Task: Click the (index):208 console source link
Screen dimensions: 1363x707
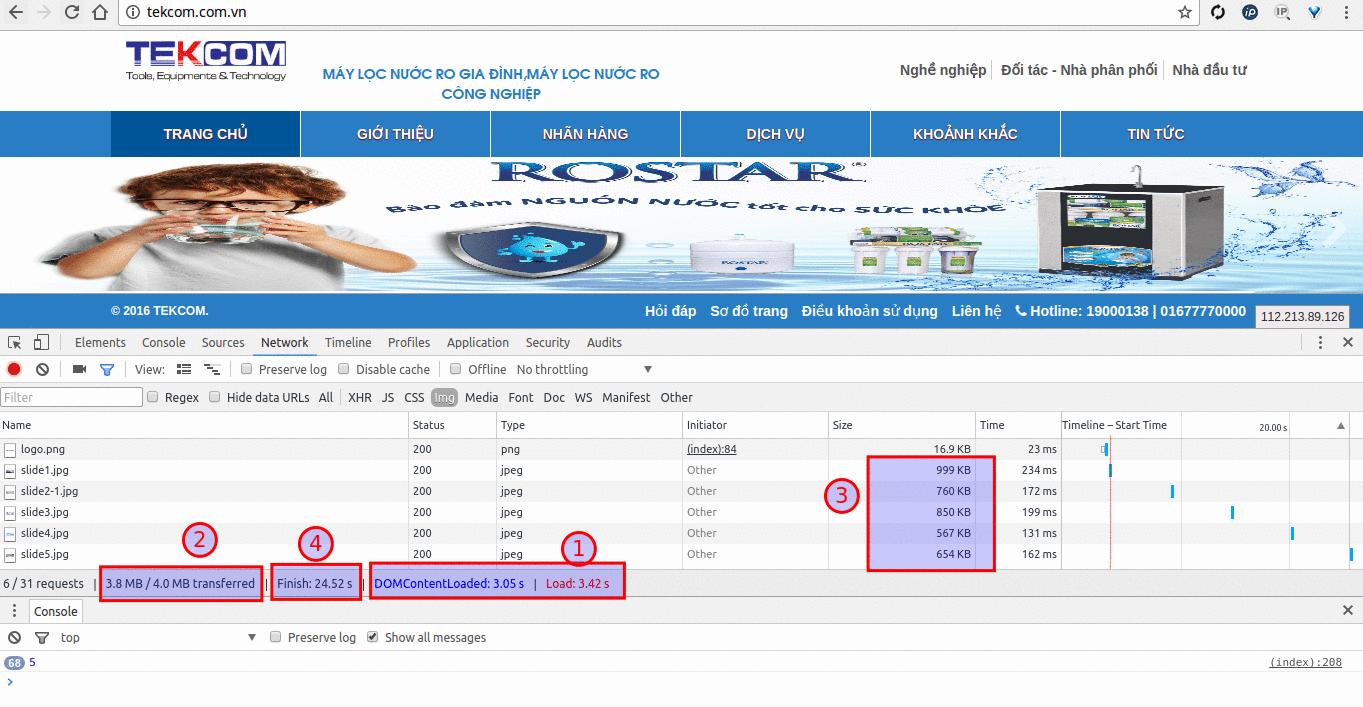Action: 1306,662
